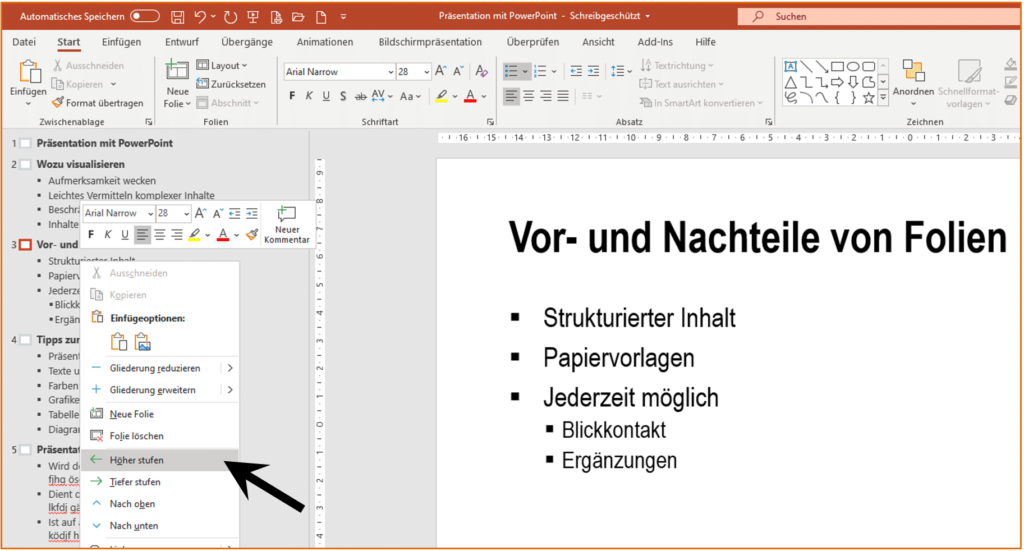Screen dimensions: 1024x551
Task: Click the Save disk icon in title bar
Action: (178, 16)
